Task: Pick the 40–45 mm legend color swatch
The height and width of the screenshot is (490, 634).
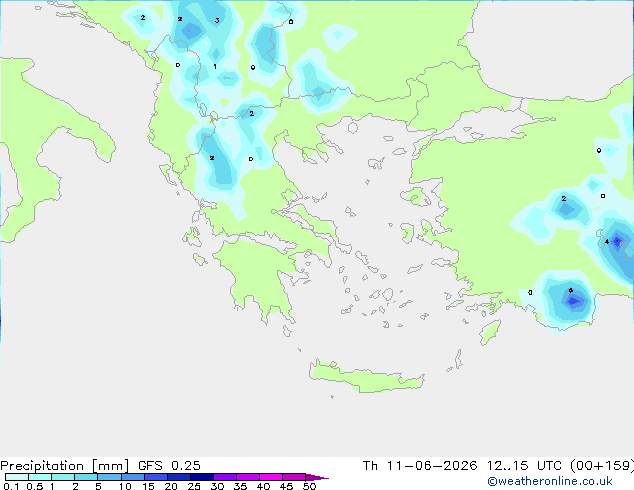Action: [271, 477]
